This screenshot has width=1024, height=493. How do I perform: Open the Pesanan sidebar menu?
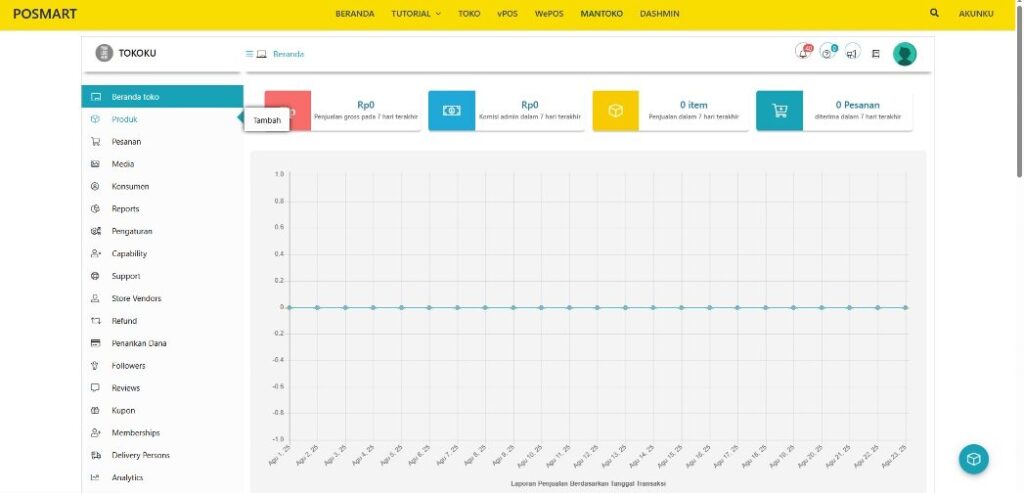tap(126, 142)
